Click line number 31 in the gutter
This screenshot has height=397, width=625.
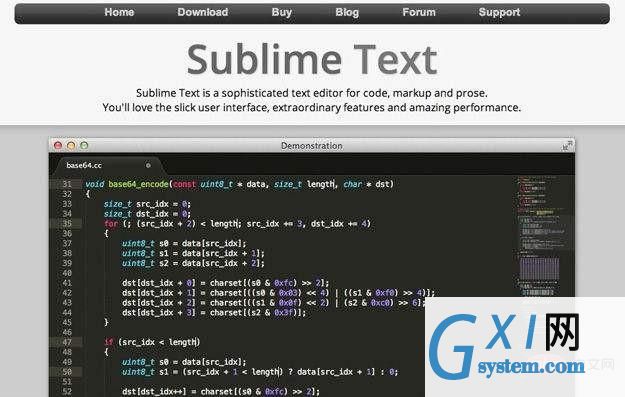pyautogui.click(x=67, y=184)
